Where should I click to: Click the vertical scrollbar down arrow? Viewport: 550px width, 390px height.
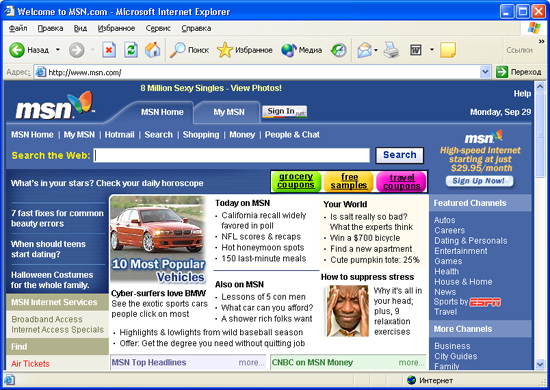[x=540, y=365]
